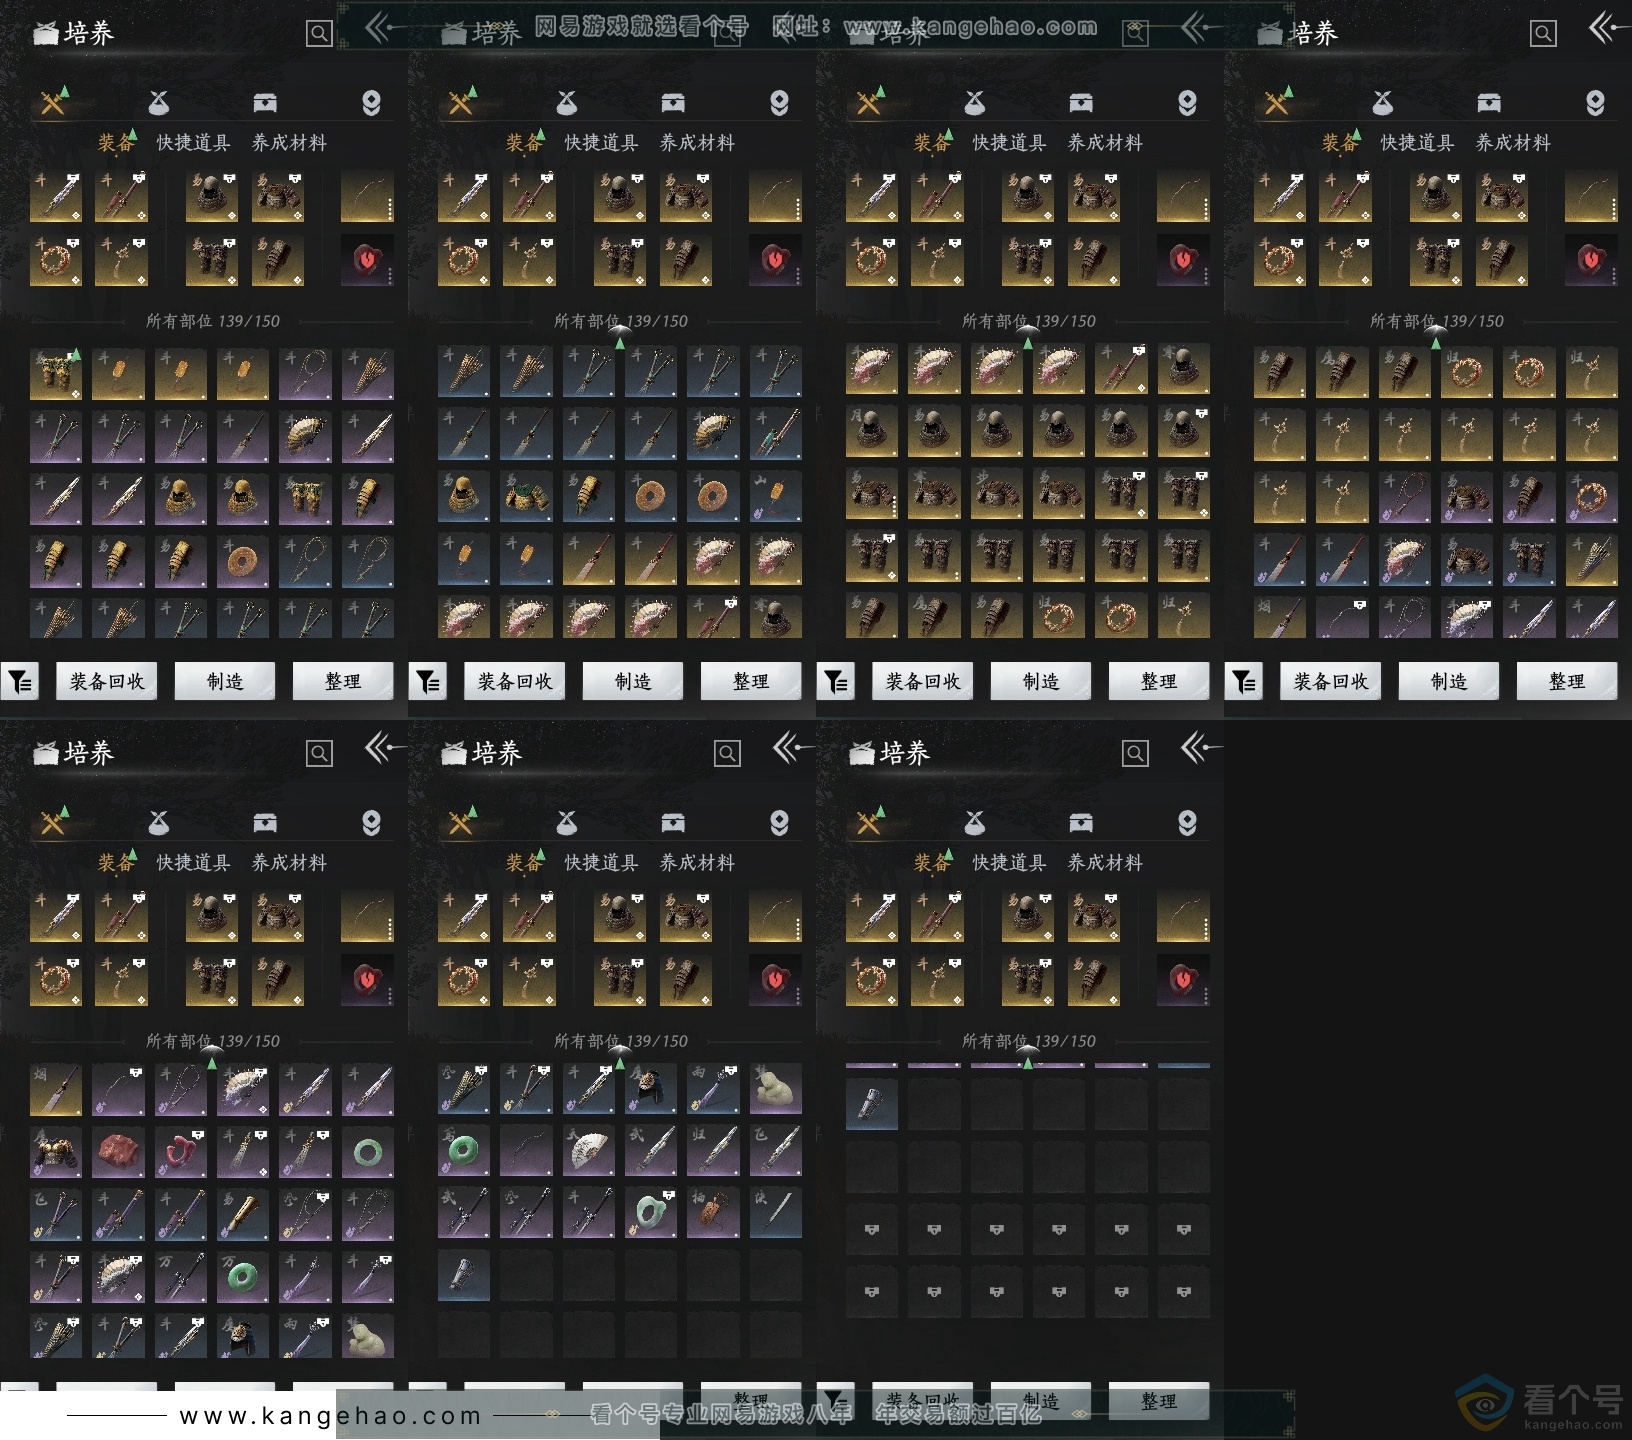Click 制造 button in top-left panel
The width and height of the screenshot is (1632, 1440).
click(x=225, y=681)
